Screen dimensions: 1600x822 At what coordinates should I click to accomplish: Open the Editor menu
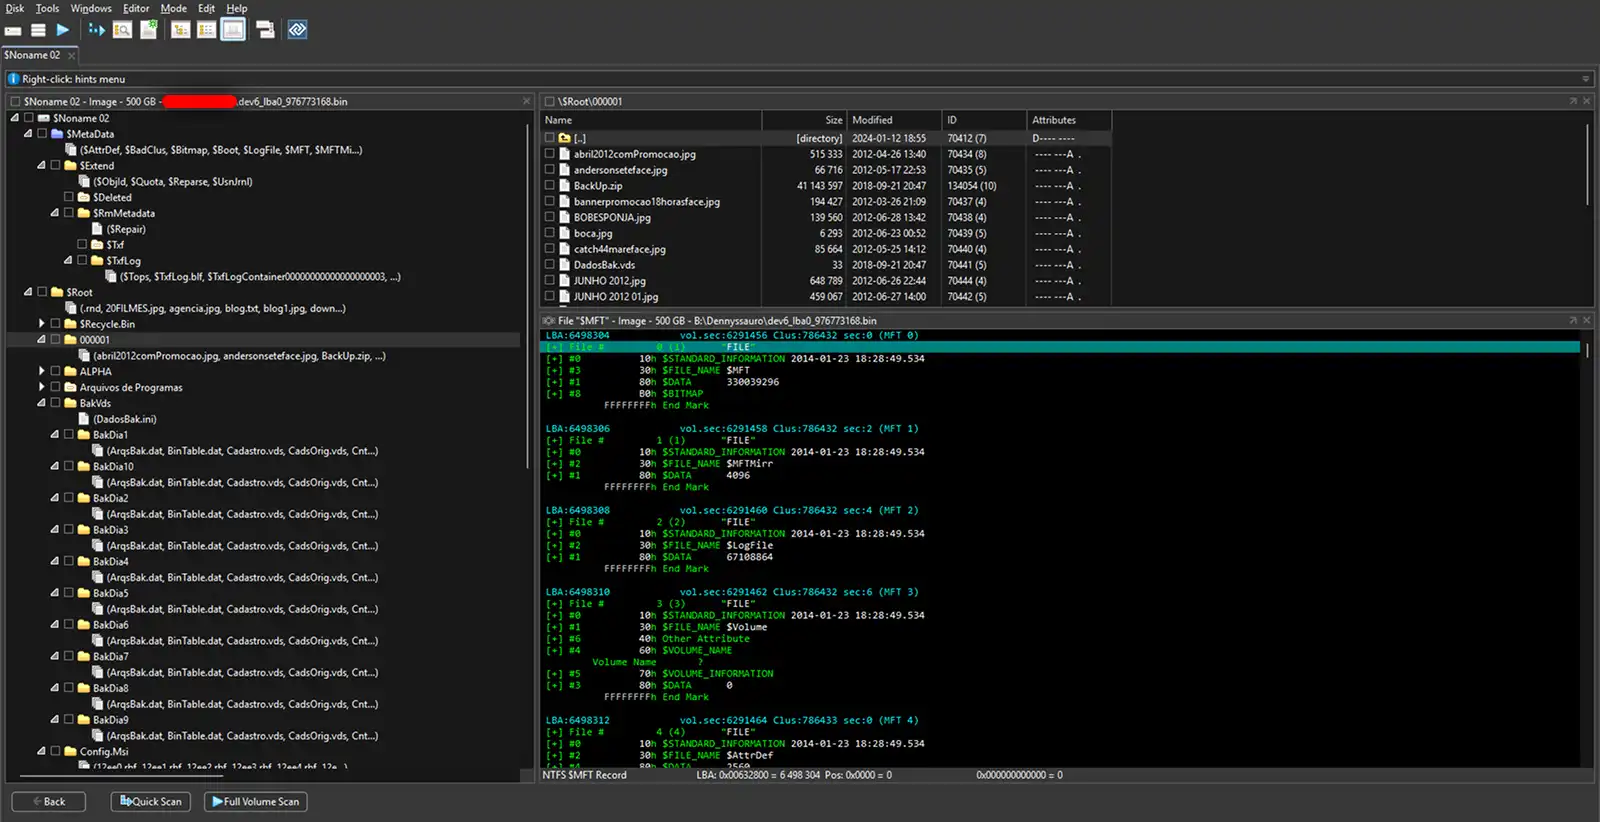coord(136,8)
